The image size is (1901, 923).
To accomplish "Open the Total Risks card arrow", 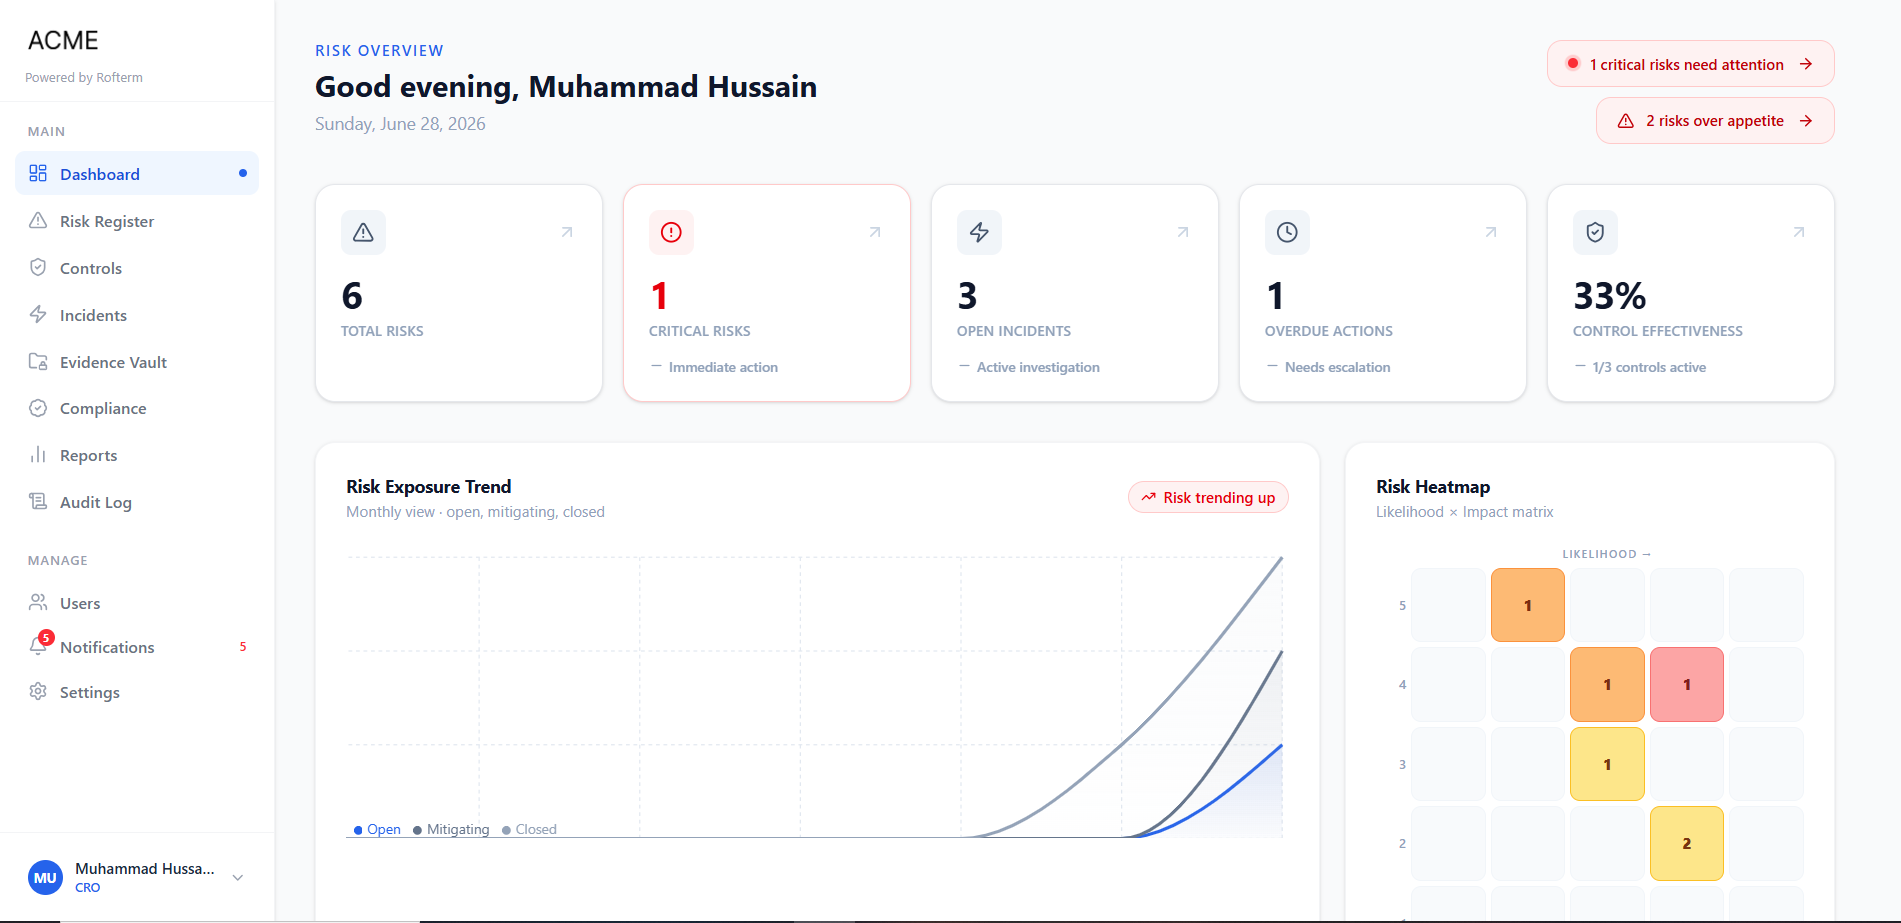I will click(567, 232).
